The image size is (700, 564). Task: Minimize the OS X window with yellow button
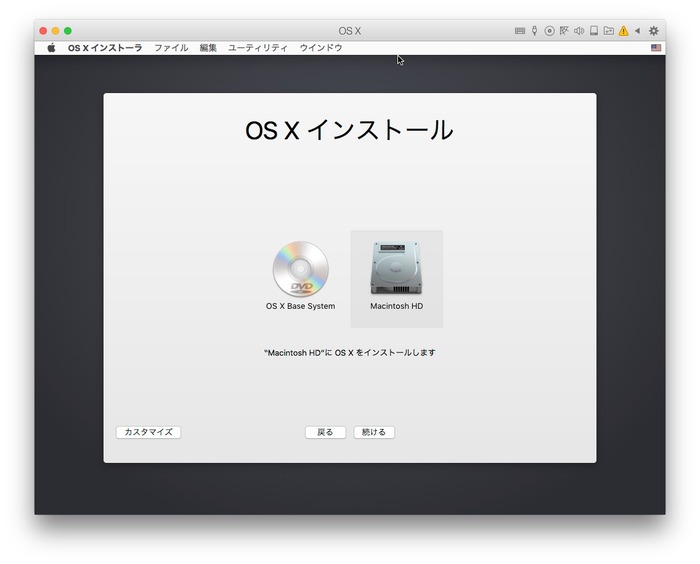click(55, 31)
